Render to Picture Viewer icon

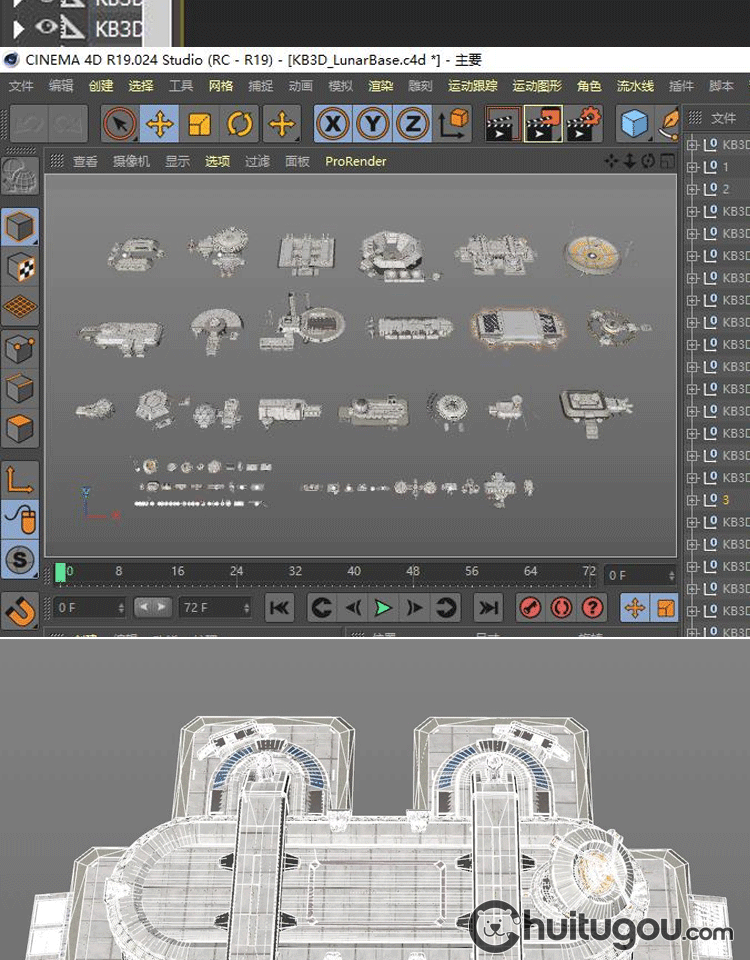[542, 124]
